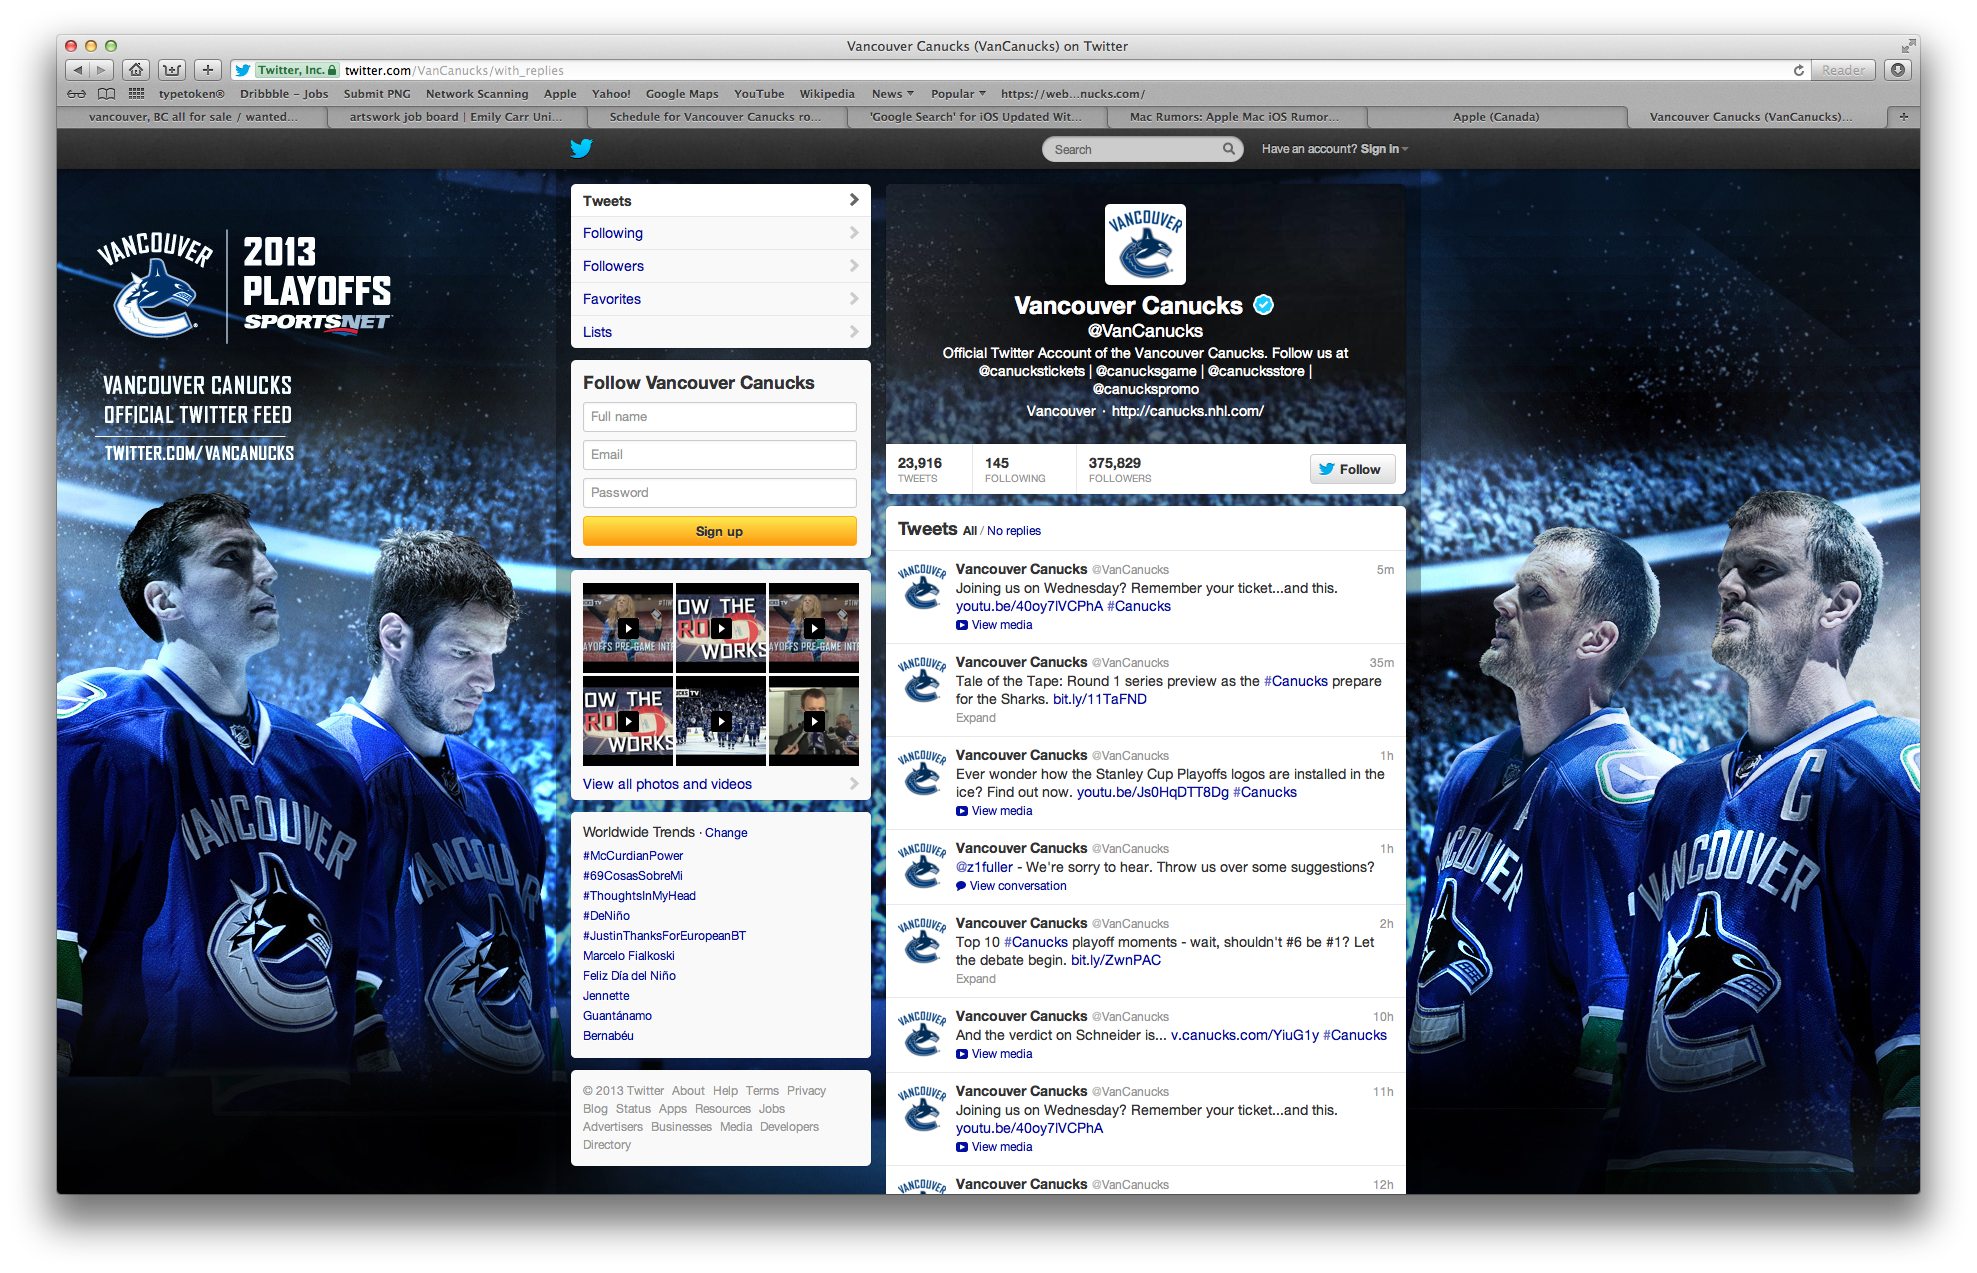The height and width of the screenshot is (1273, 1977).
Task: Open Top Sites grid icon in bookmarks bar
Action: pos(136,94)
